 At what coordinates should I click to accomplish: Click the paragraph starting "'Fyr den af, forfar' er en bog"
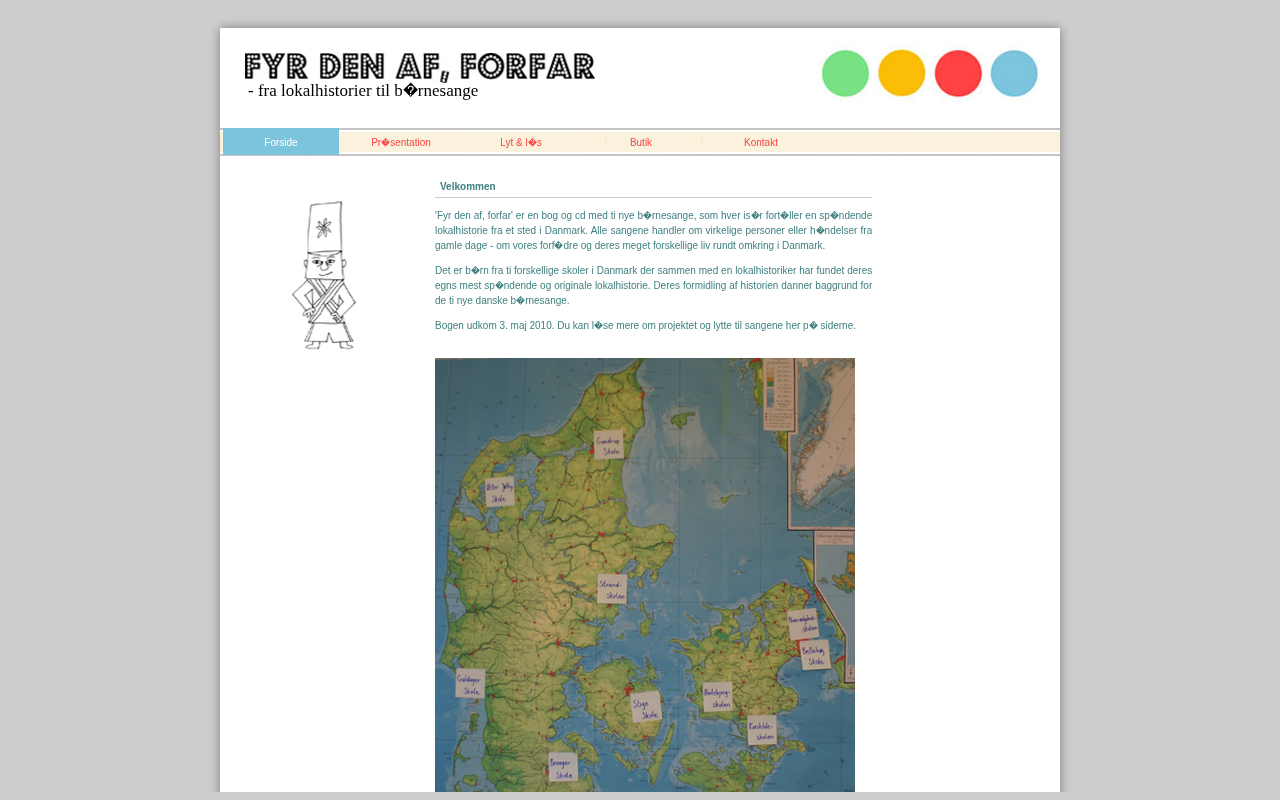653,231
